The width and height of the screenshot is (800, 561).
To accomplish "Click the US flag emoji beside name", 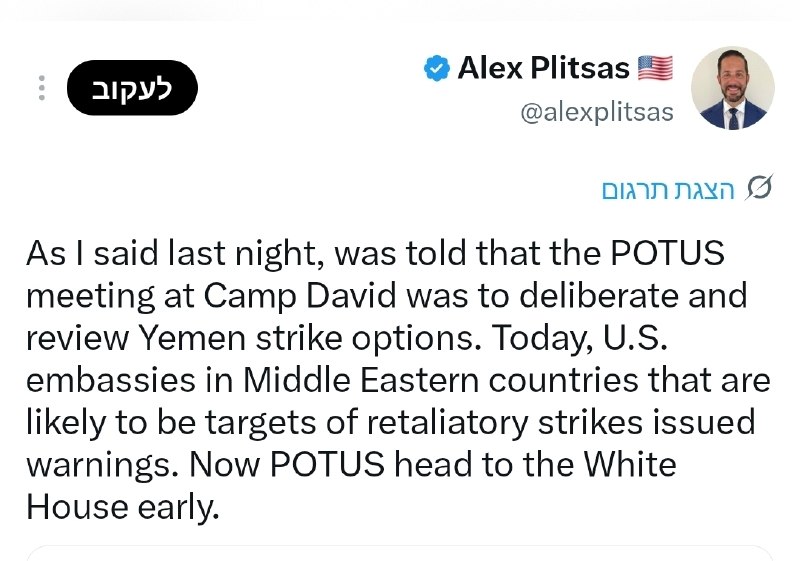I will (656, 68).
